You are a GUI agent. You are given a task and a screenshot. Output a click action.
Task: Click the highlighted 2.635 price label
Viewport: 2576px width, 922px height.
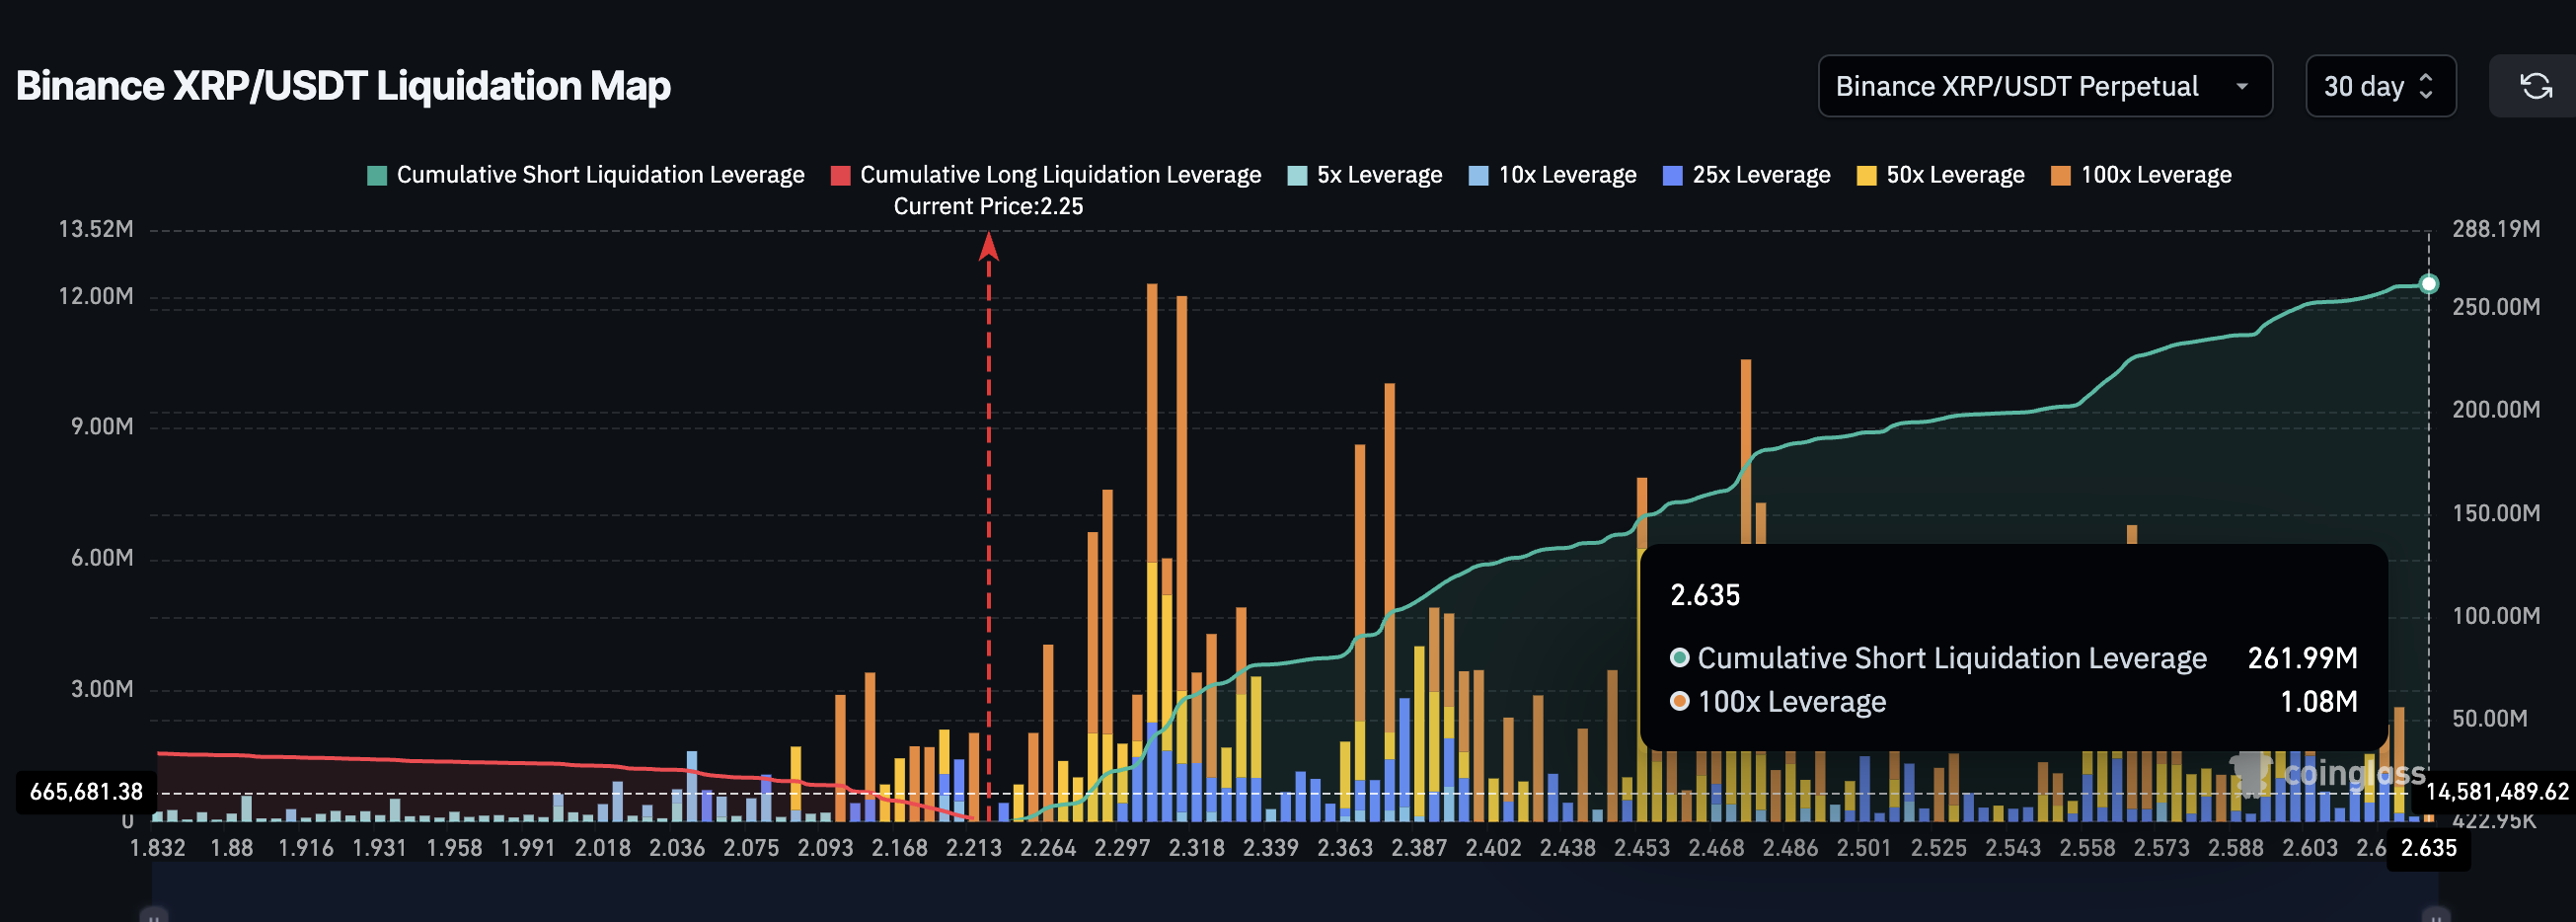click(2428, 848)
